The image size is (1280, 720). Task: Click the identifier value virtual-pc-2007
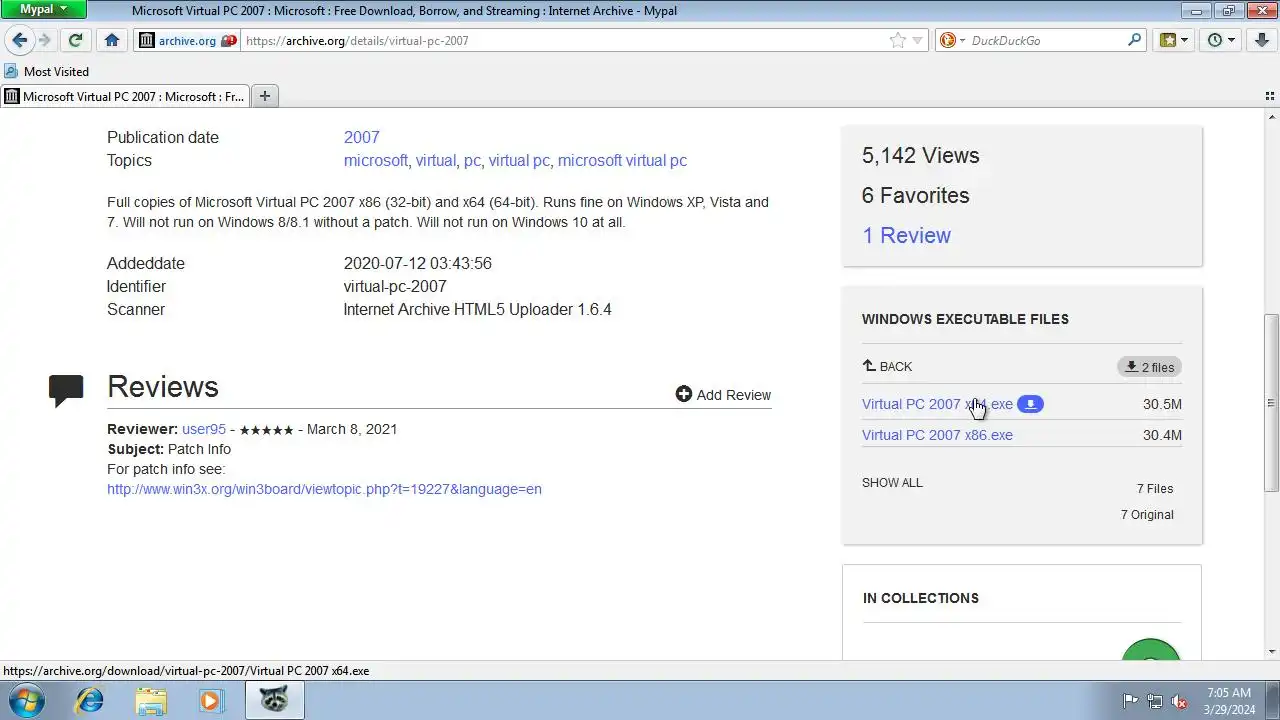click(x=395, y=286)
